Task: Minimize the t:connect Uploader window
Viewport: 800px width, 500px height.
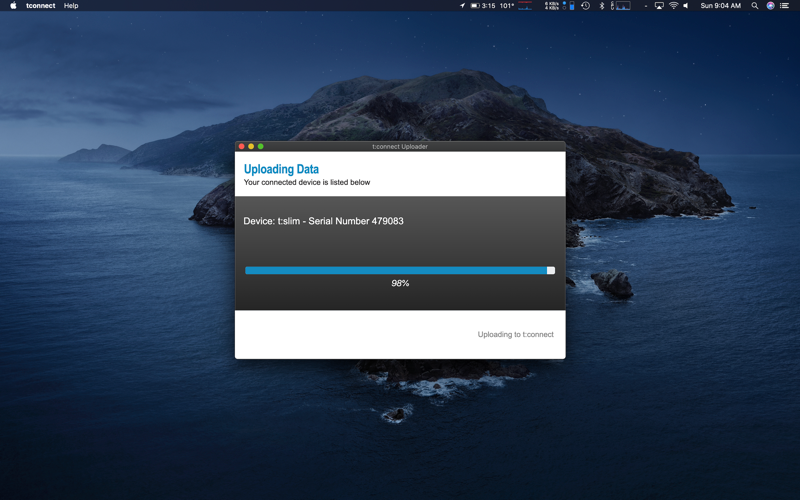Action: point(251,146)
